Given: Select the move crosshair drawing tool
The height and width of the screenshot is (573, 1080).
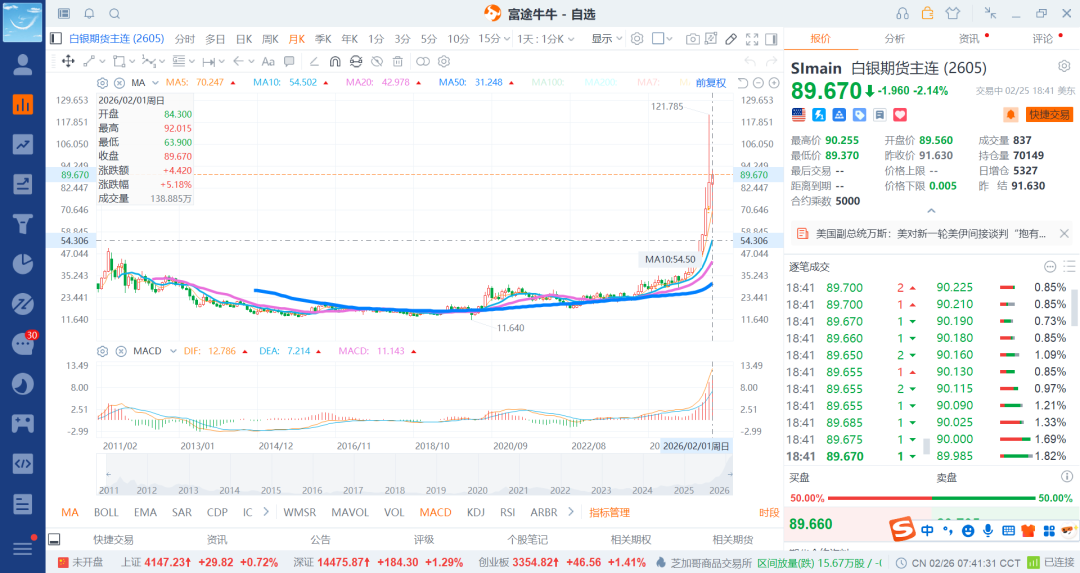Looking at the screenshot, I should pyautogui.click(x=68, y=61).
